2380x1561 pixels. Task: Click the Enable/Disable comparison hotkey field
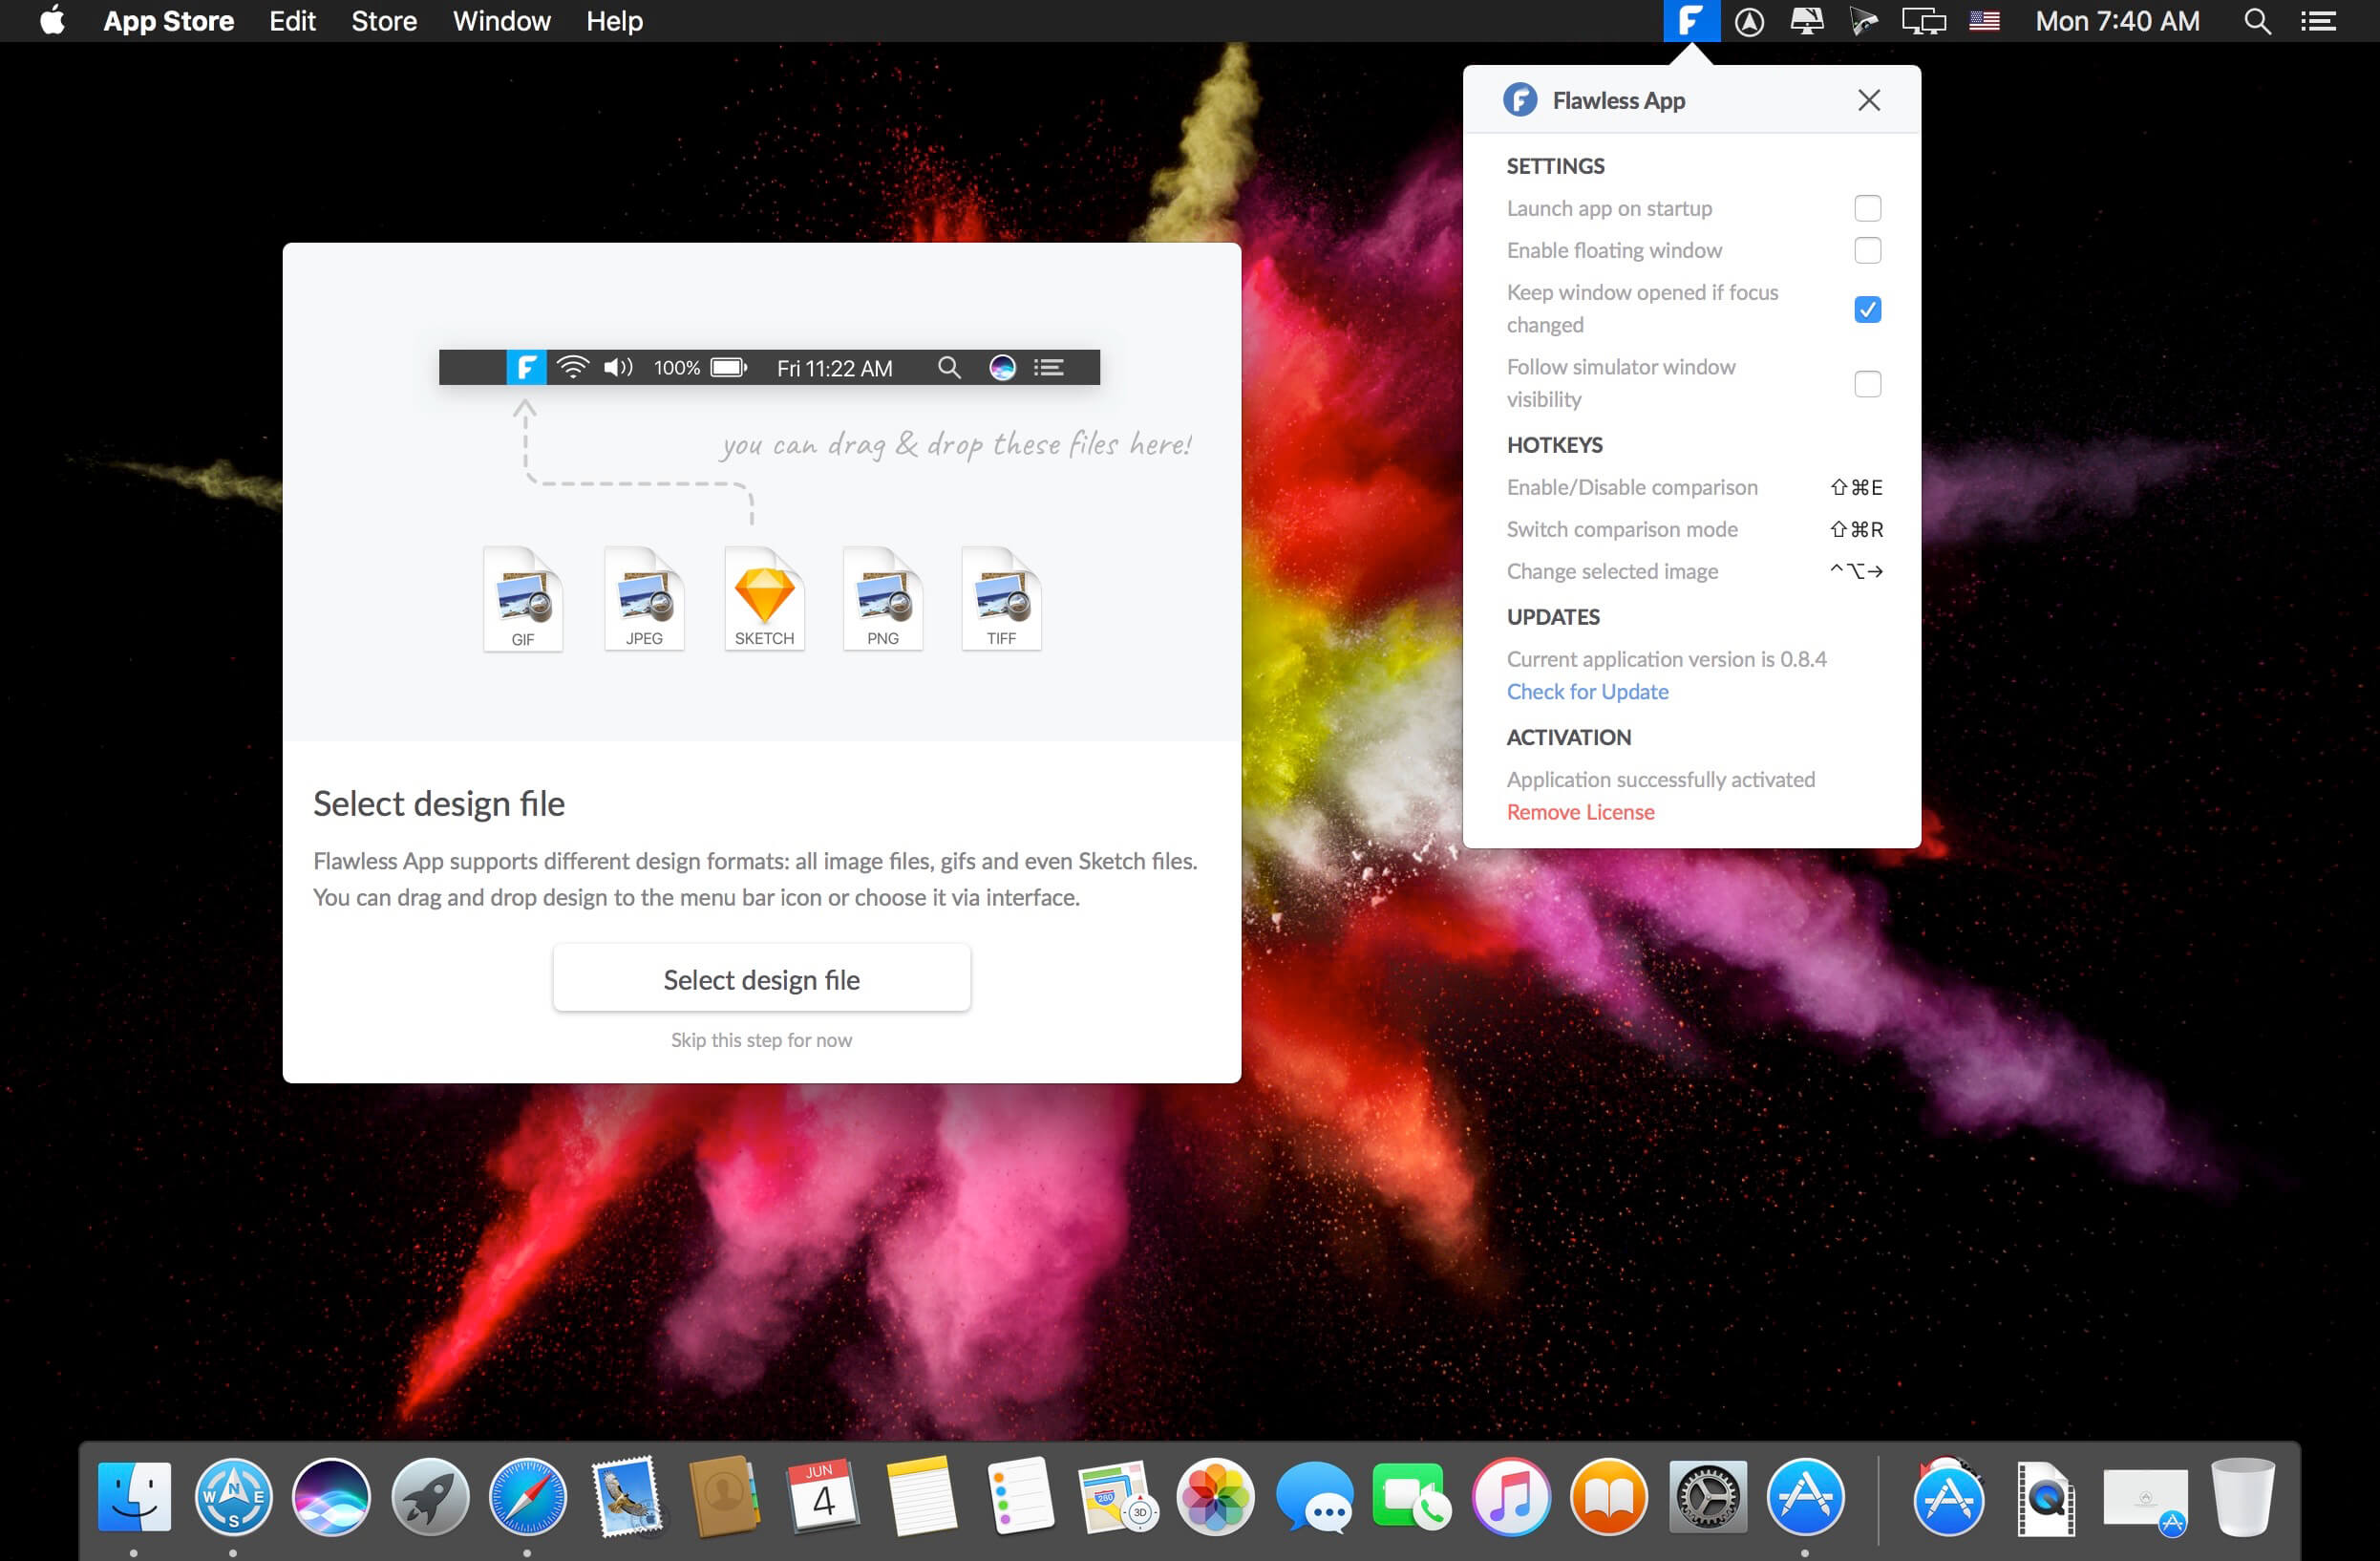point(1856,487)
